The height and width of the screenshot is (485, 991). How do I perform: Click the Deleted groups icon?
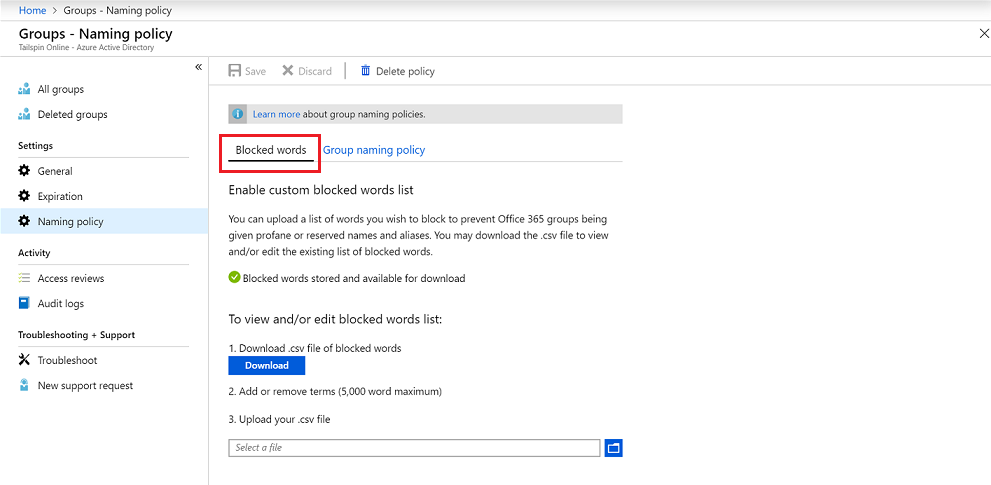point(25,115)
